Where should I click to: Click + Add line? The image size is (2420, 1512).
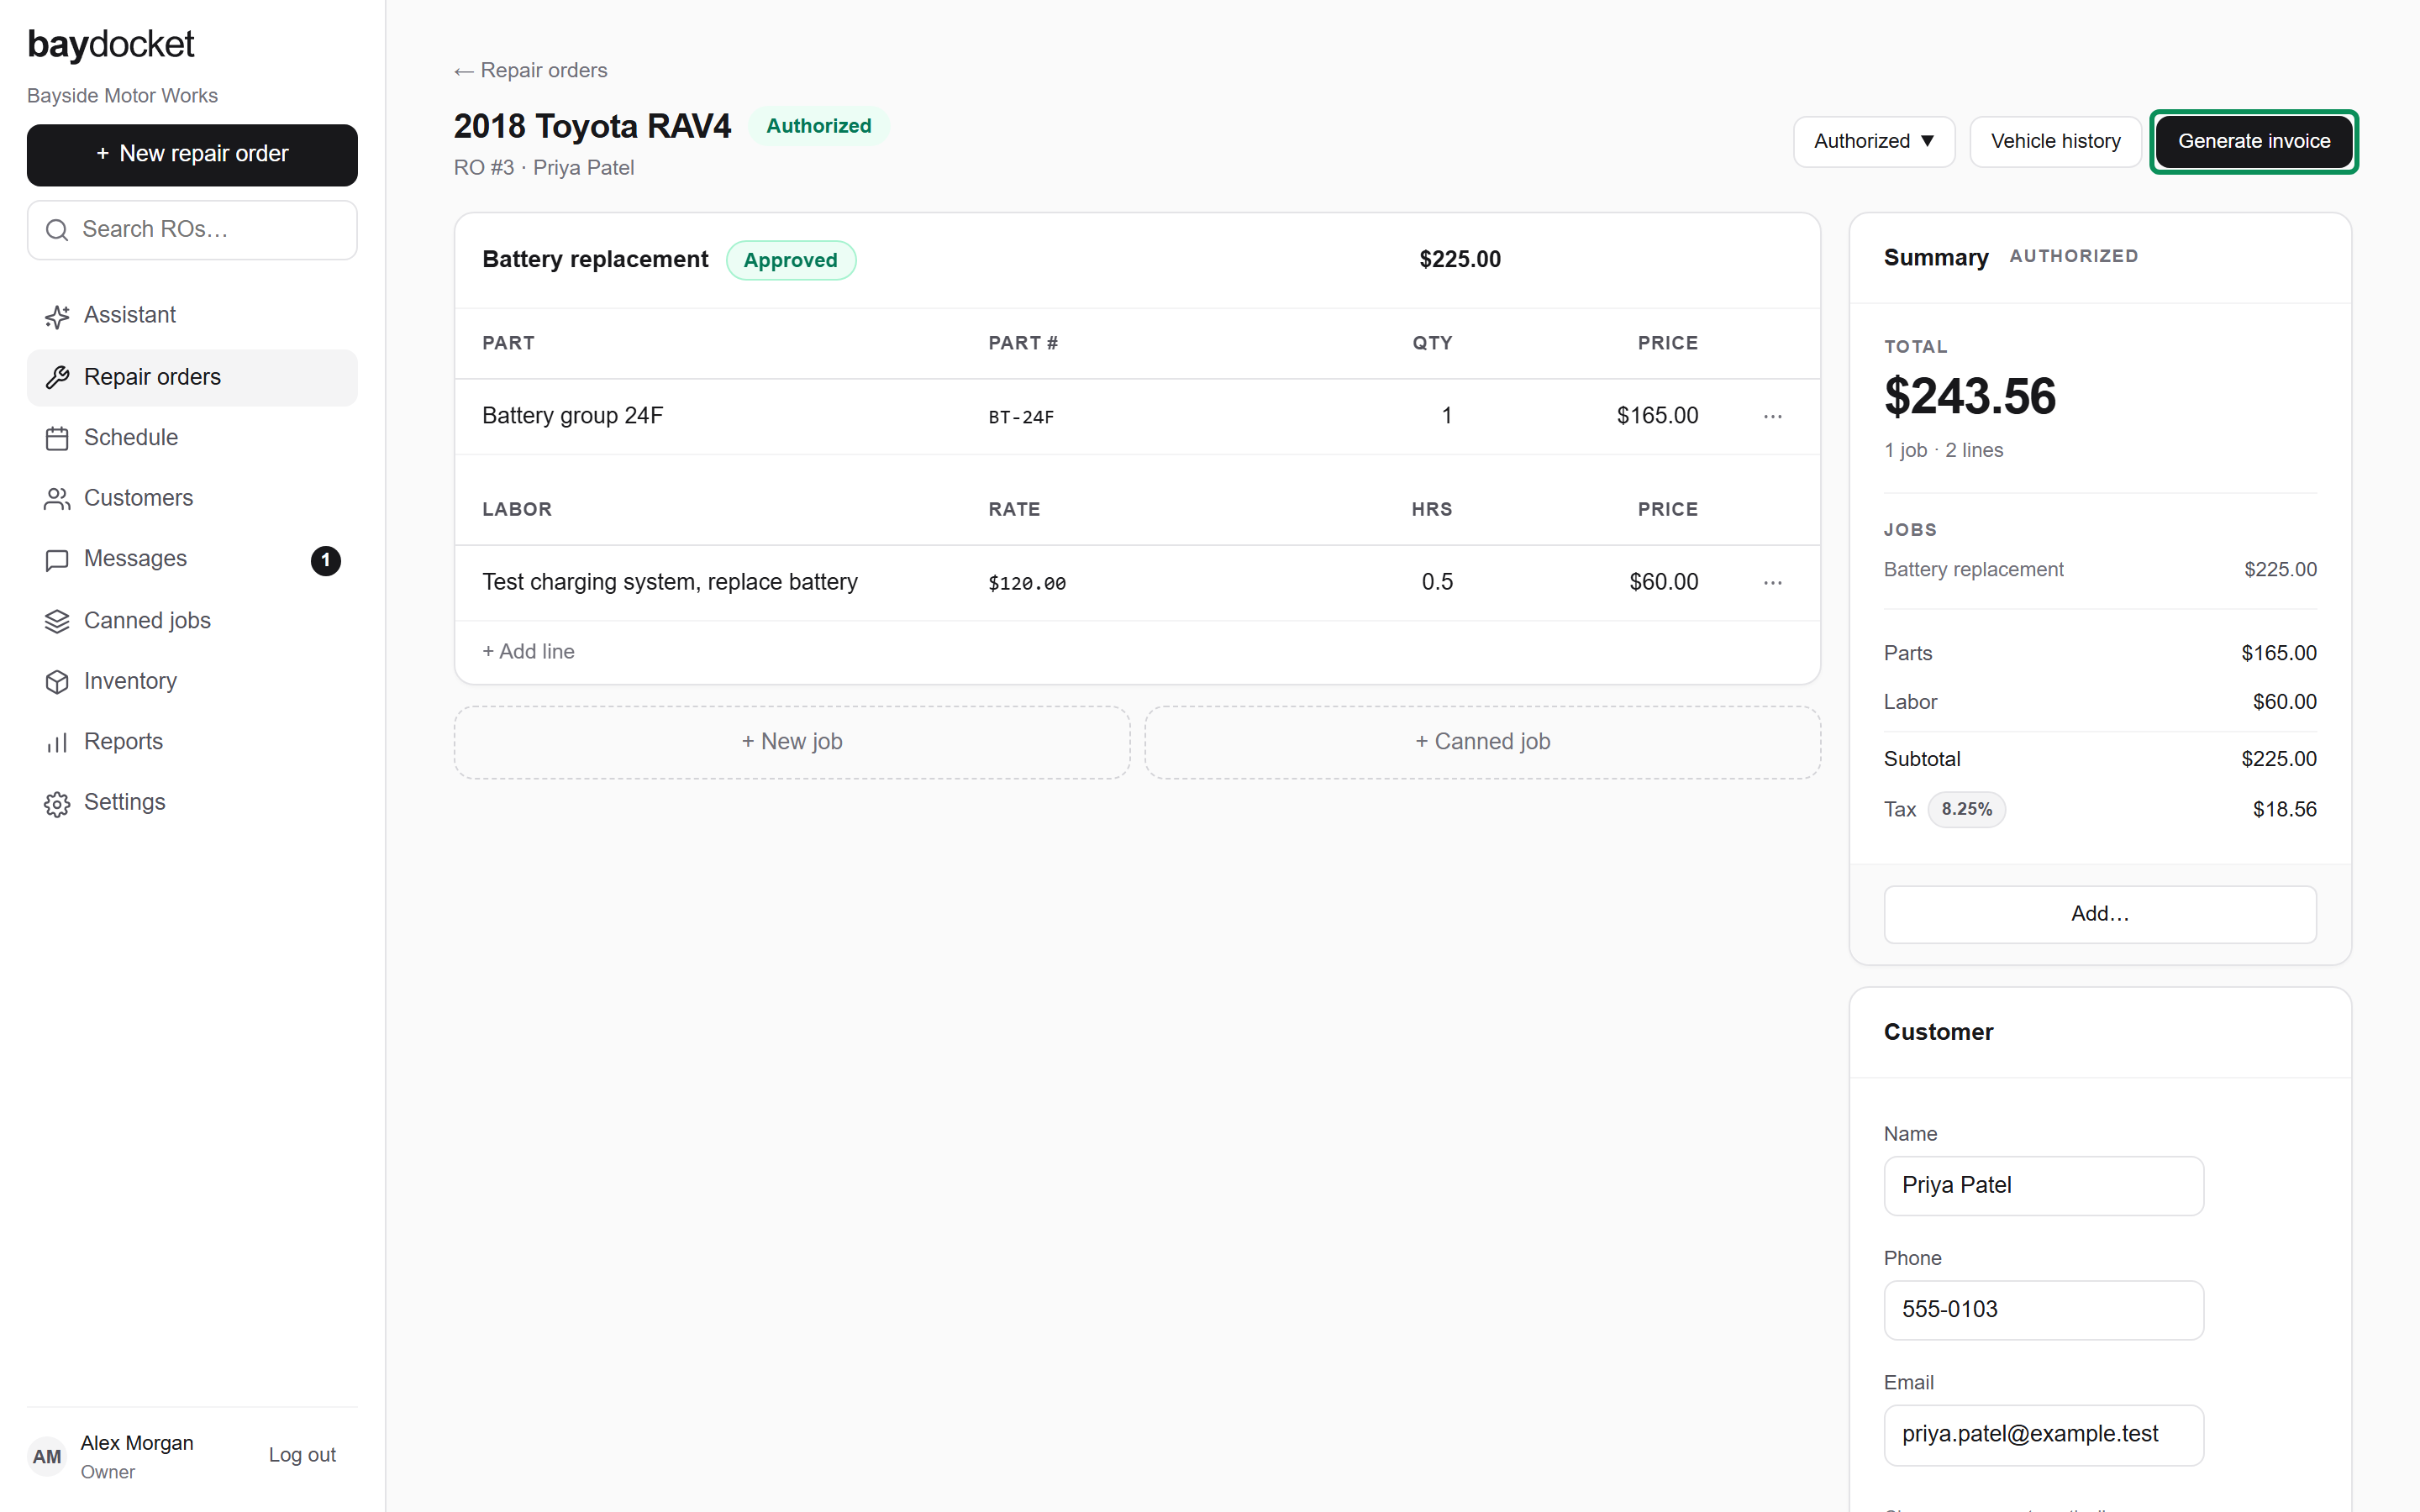[528, 651]
